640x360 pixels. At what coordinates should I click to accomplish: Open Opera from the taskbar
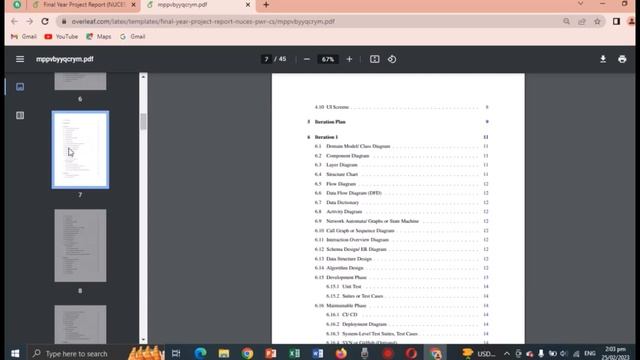[x=411, y=353]
